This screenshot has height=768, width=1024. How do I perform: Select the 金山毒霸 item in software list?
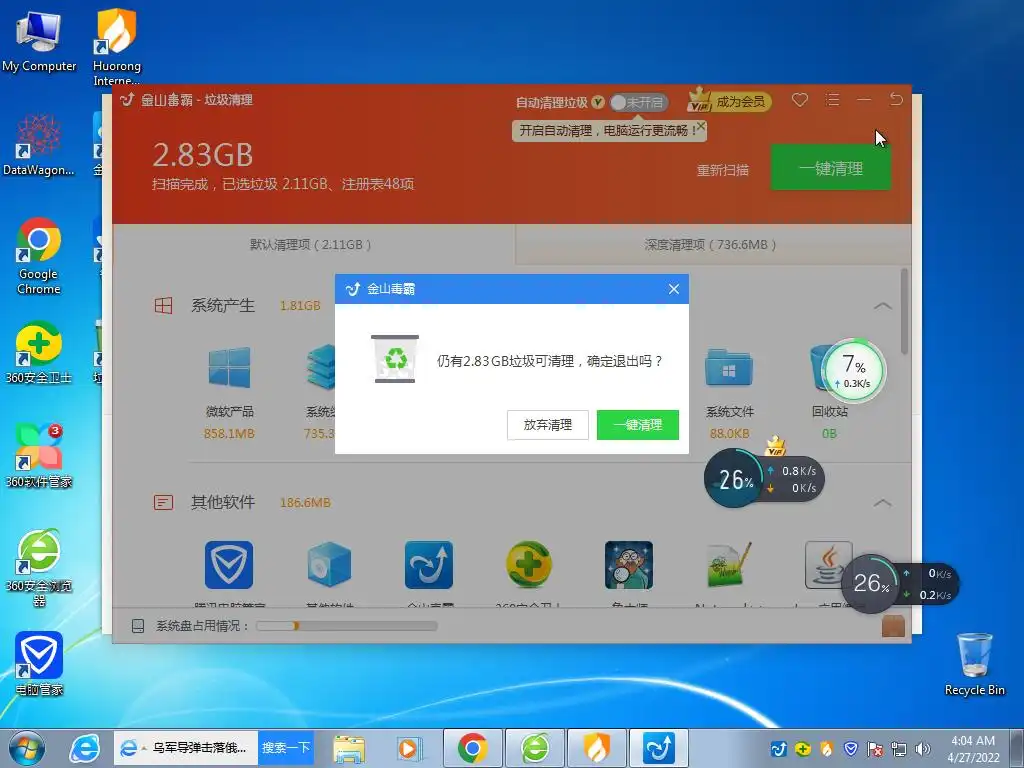pos(429,565)
